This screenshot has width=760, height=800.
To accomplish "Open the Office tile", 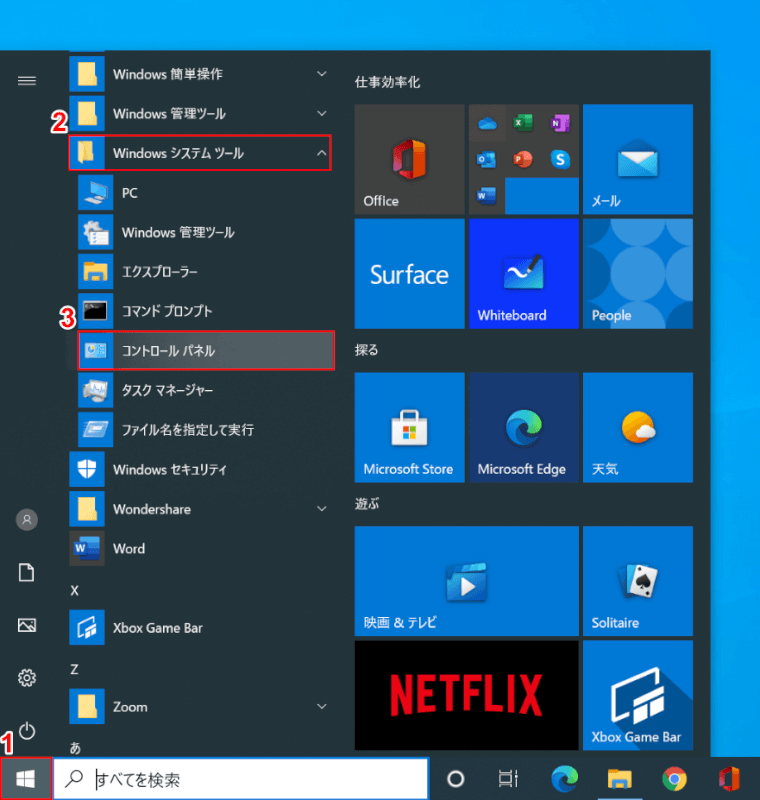I will tap(410, 159).
